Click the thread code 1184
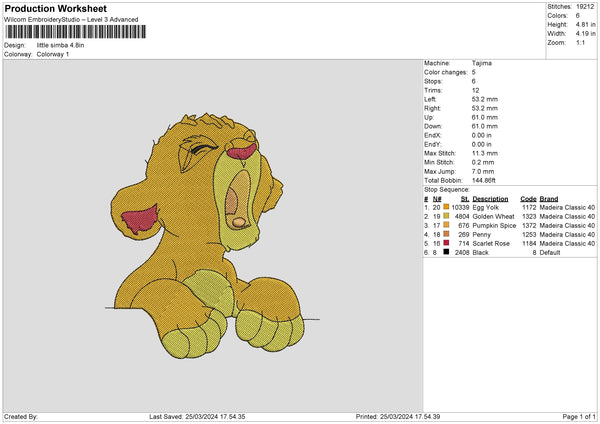 click(529, 243)
